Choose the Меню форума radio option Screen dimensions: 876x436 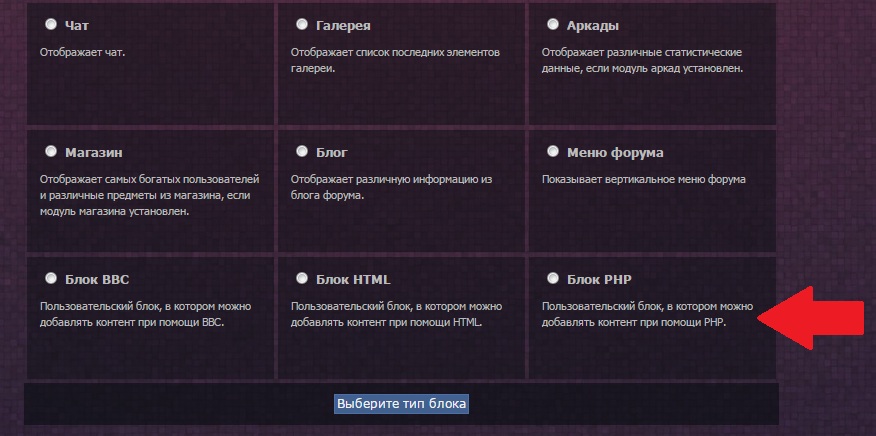coord(553,151)
